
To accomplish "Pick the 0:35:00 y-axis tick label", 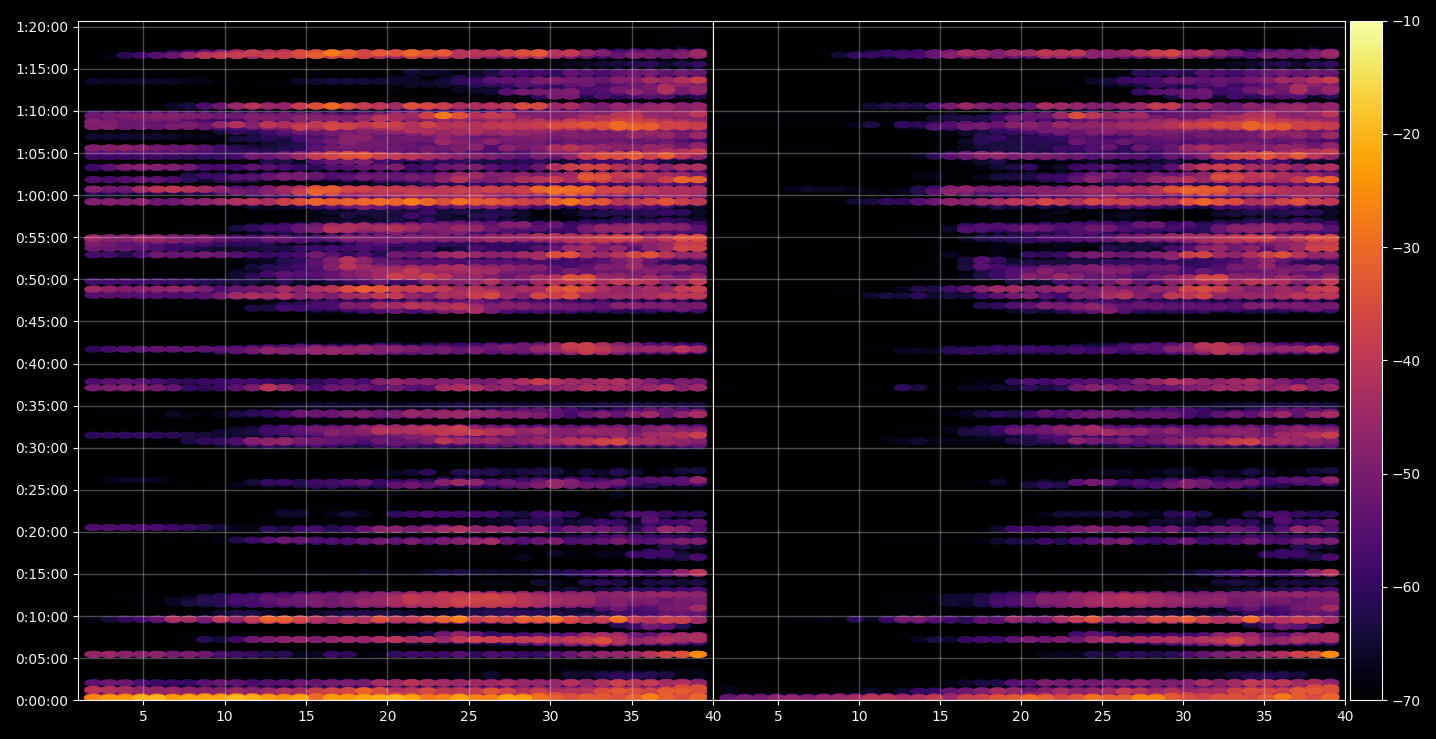I will [42, 406].
